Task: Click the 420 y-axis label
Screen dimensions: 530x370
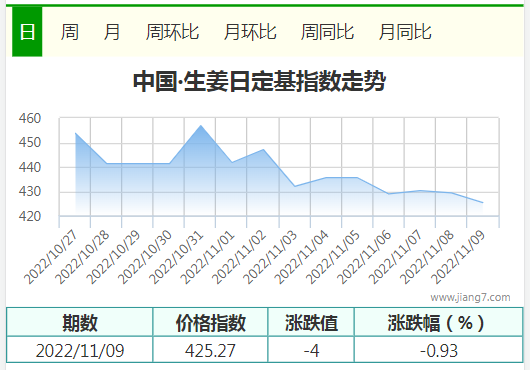Action: point(30,216)
